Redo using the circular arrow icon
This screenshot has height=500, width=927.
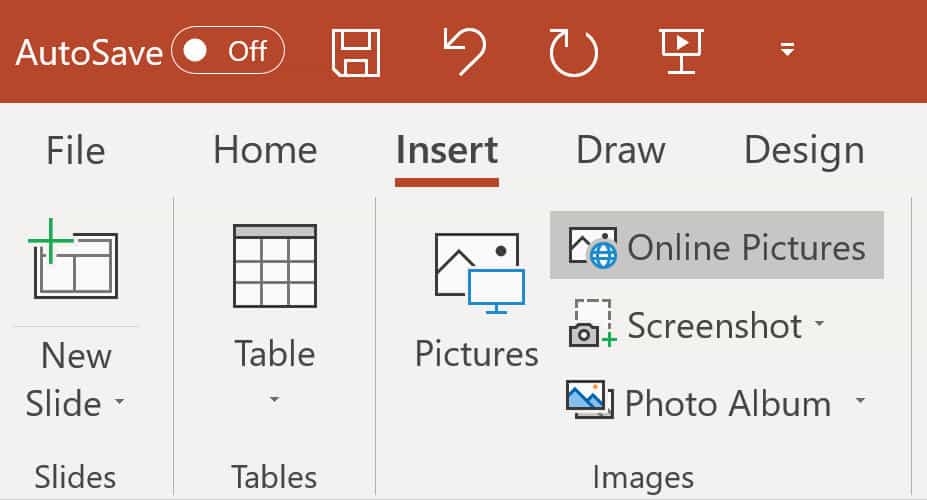coord(573,53)
